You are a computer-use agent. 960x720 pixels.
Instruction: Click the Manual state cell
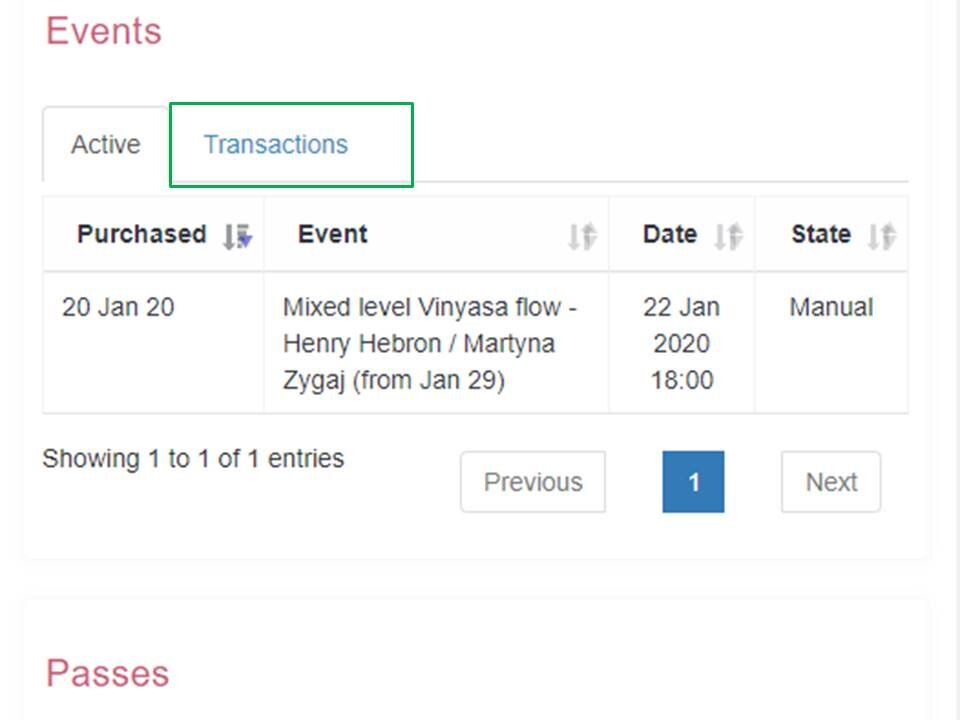pyautogui.click(x=829, y=307)
